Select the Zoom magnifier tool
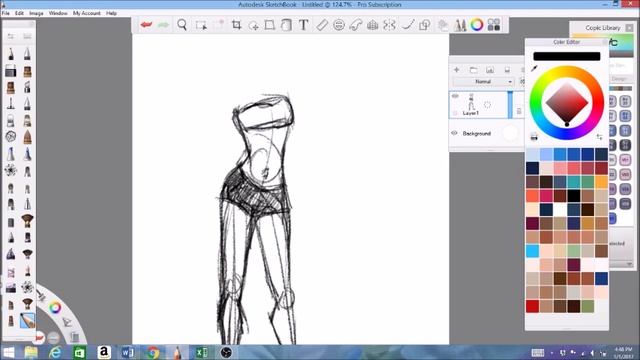The height and width of the screenshot is (360, 640). click(x=182, y=25)
